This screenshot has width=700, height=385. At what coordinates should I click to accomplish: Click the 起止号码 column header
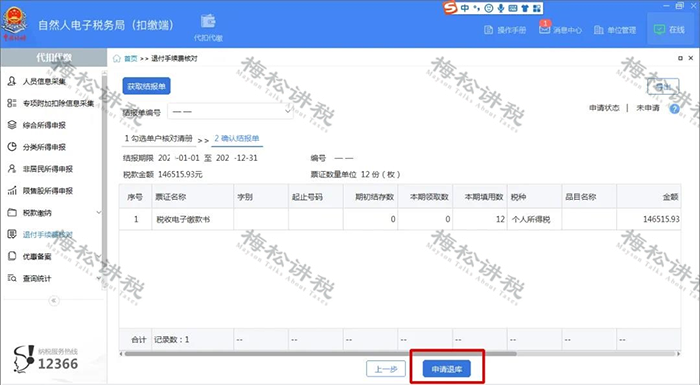pyautogui.click(x=315, y=197)
